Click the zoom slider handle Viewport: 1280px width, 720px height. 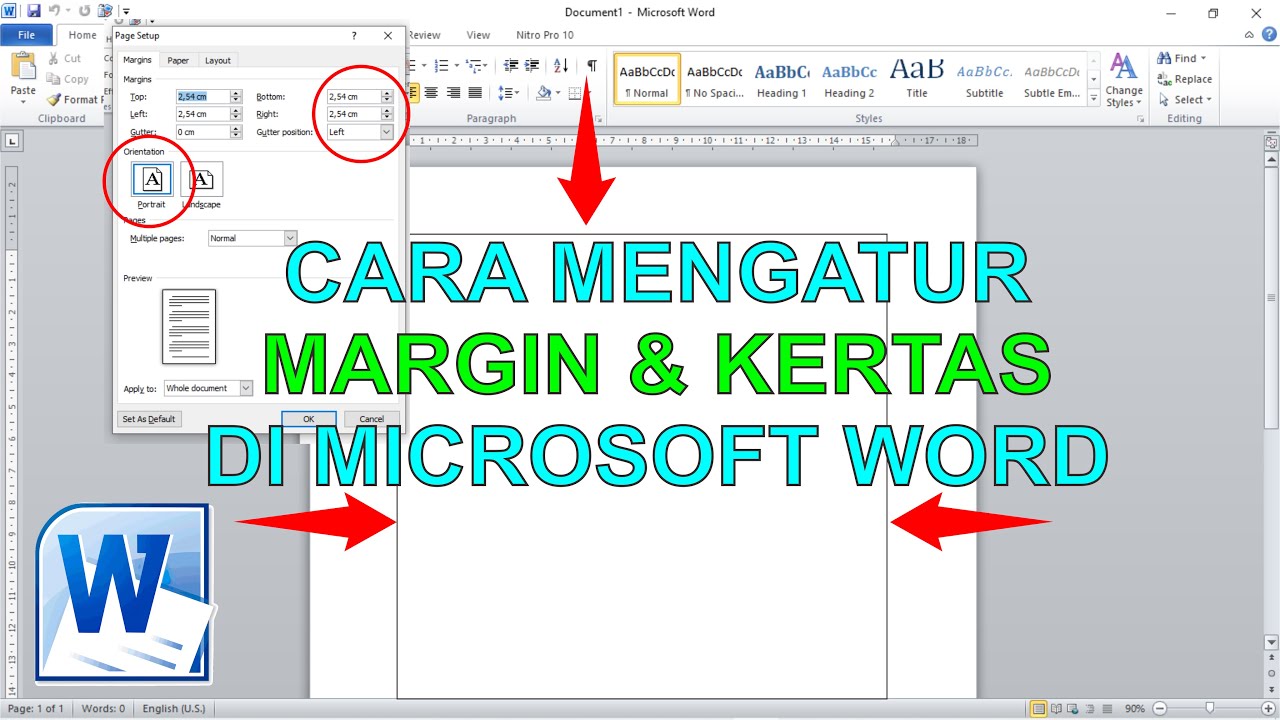(x=1209, y=708)
